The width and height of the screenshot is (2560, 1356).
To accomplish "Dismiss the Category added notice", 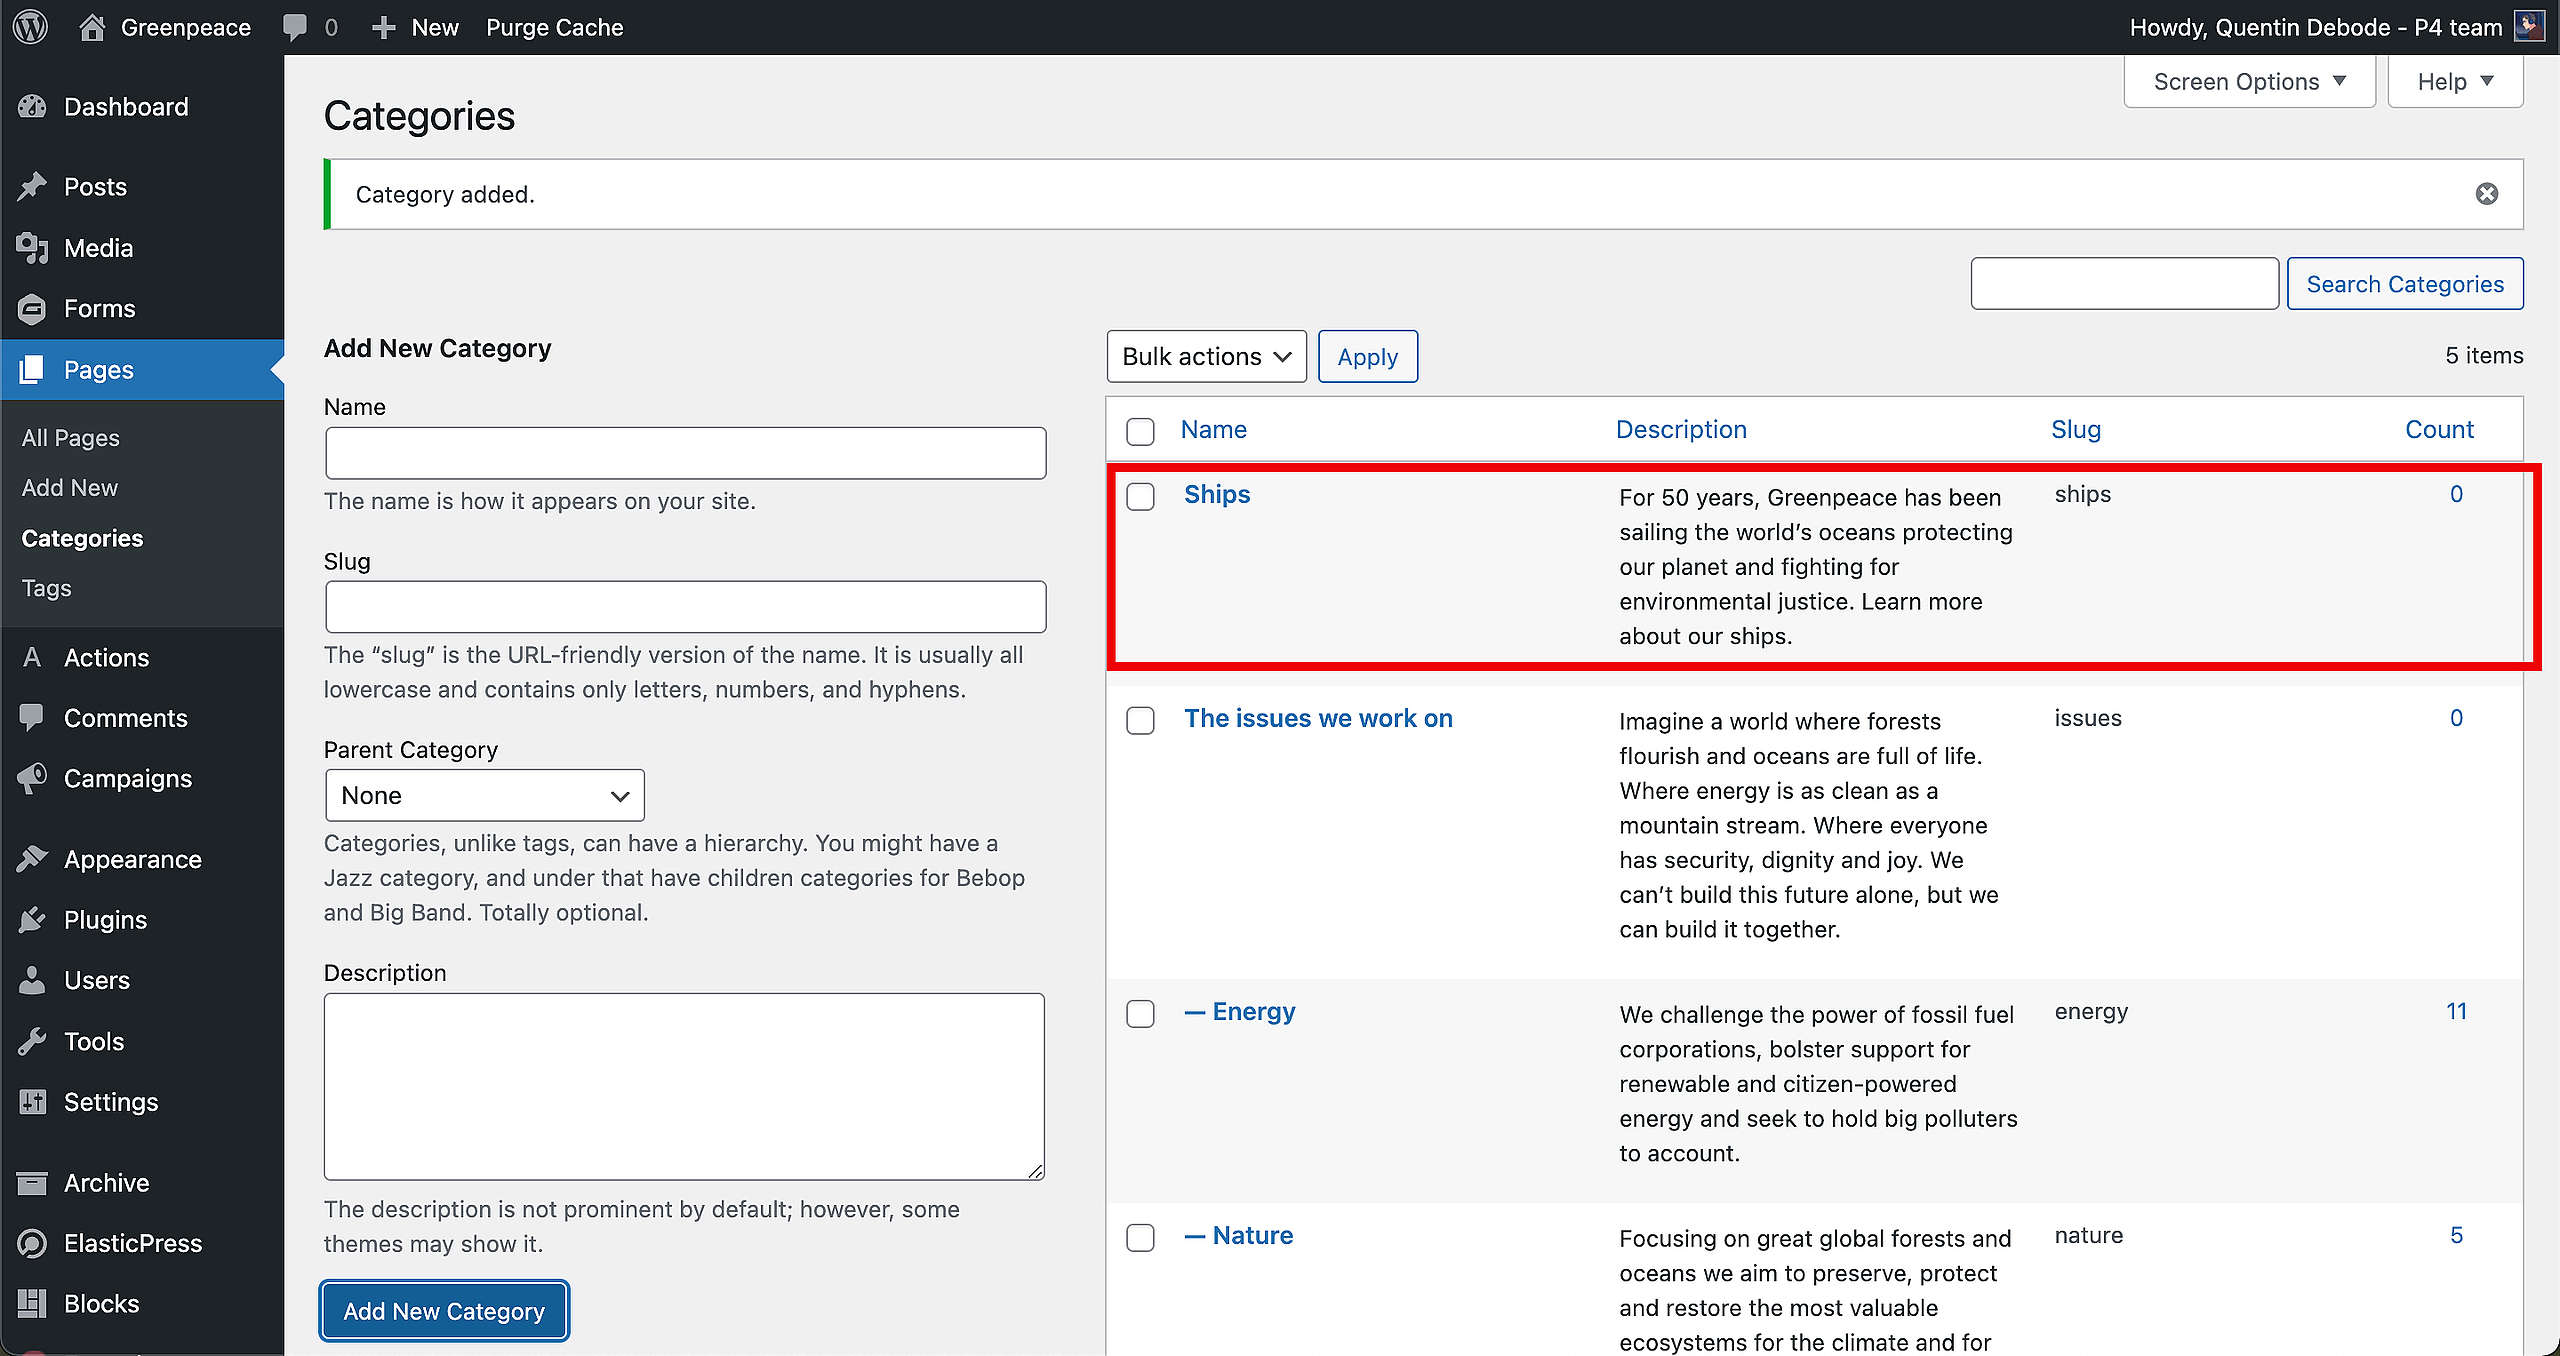I will click(x=2486, y=194).
